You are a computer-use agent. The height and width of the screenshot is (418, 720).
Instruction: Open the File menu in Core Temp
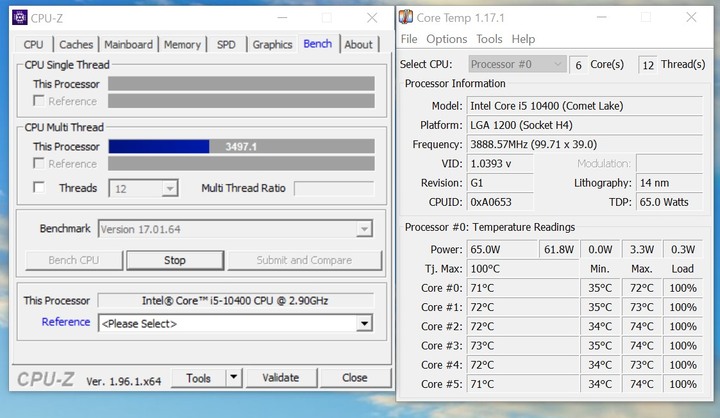pos(409,39)
